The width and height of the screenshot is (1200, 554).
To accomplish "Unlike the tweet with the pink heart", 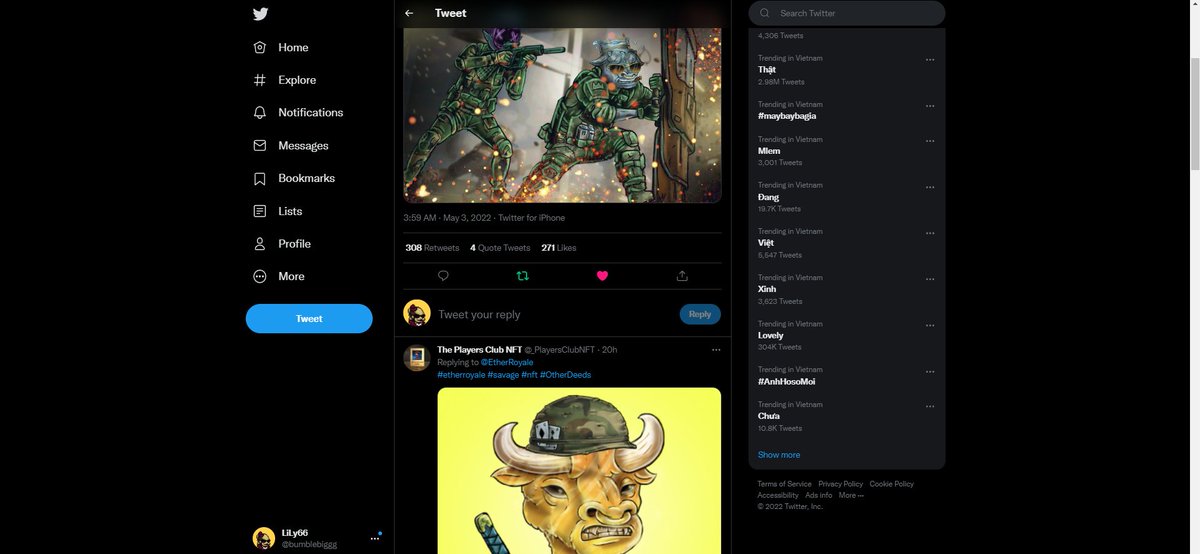I will 602,275.
